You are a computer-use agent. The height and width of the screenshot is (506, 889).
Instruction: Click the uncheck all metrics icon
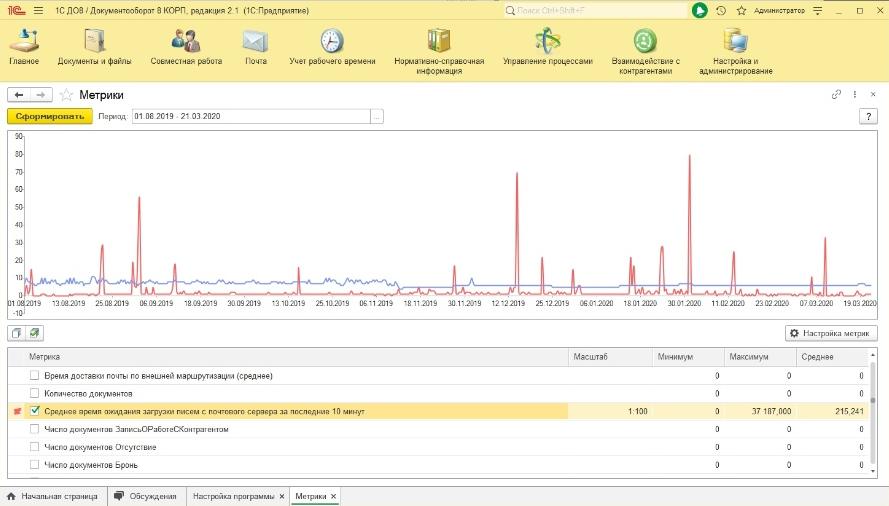(16, 333)
